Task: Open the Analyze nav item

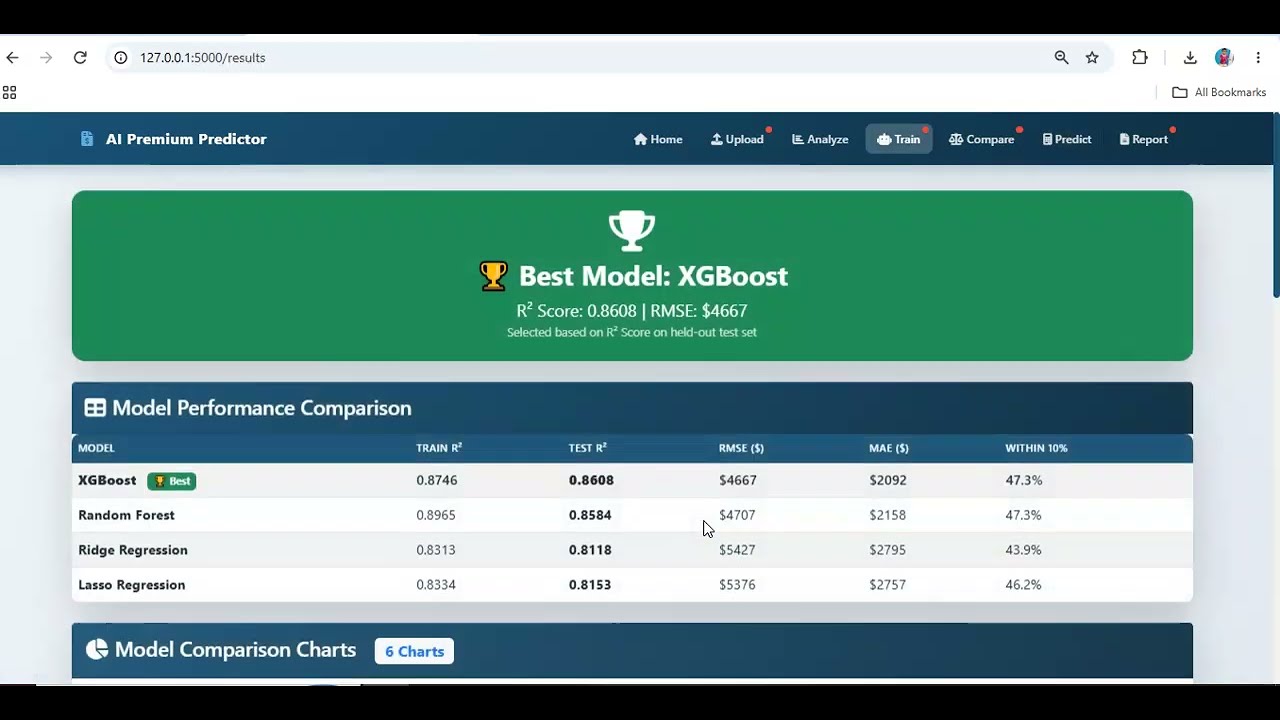Action: click(820, 139)
